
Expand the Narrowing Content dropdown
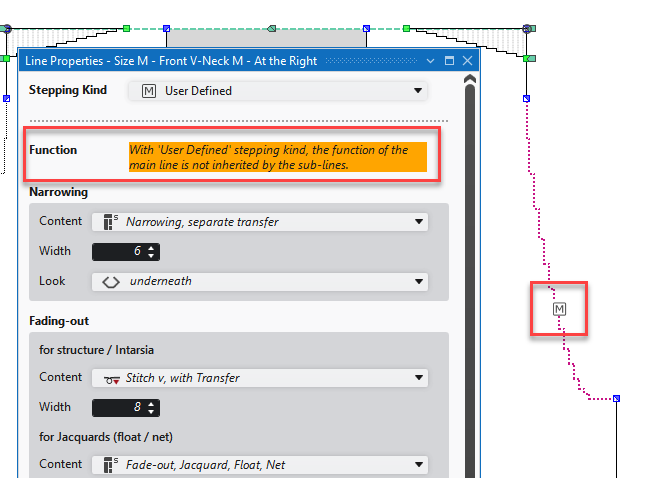418,222
